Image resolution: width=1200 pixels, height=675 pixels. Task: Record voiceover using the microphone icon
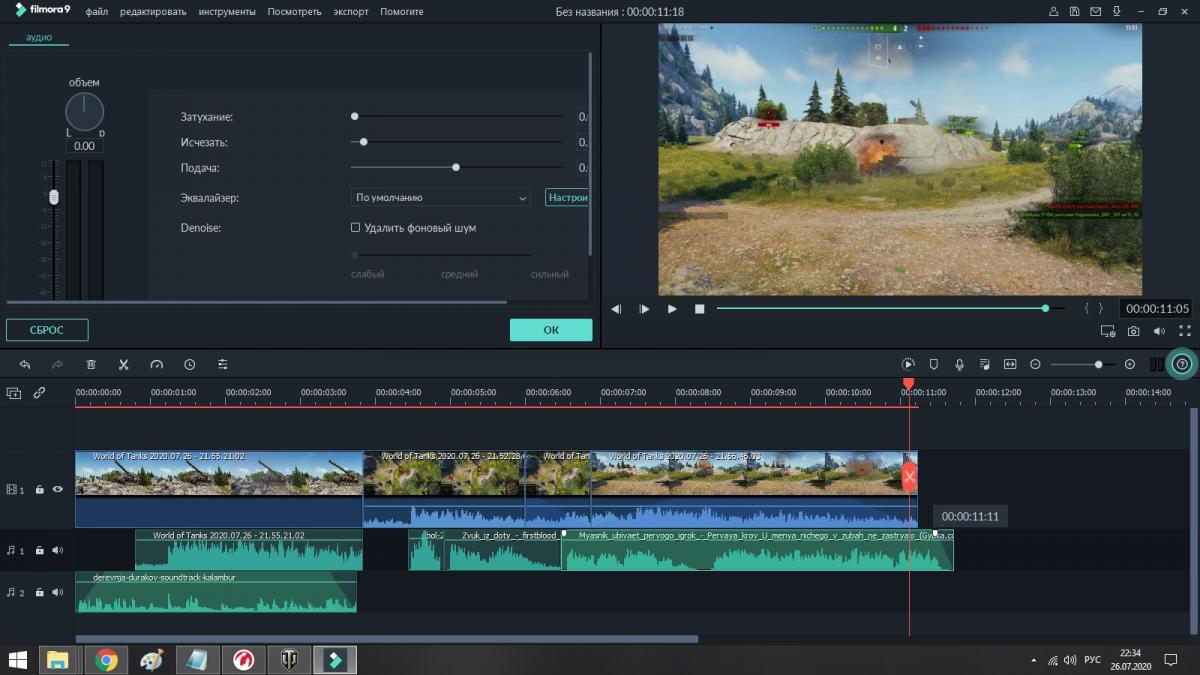pyautogui.click(x=959, y=365)
